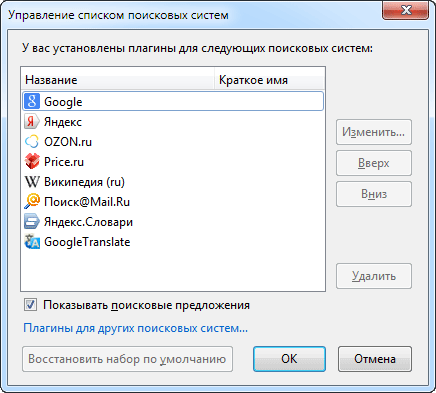
Task: Open Плагины для других поисковых систем link
Action: [135, 328]
